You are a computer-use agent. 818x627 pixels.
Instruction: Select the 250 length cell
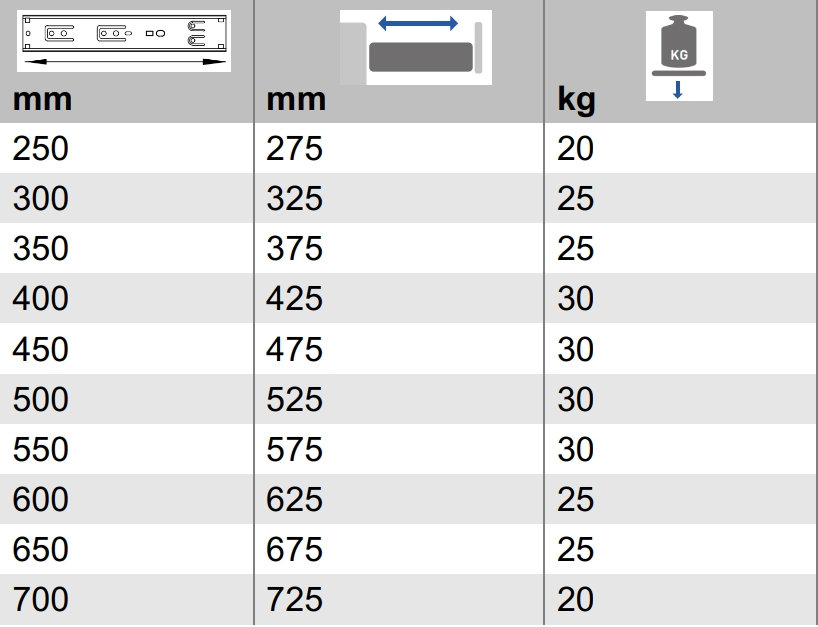(x=127, y=148)
